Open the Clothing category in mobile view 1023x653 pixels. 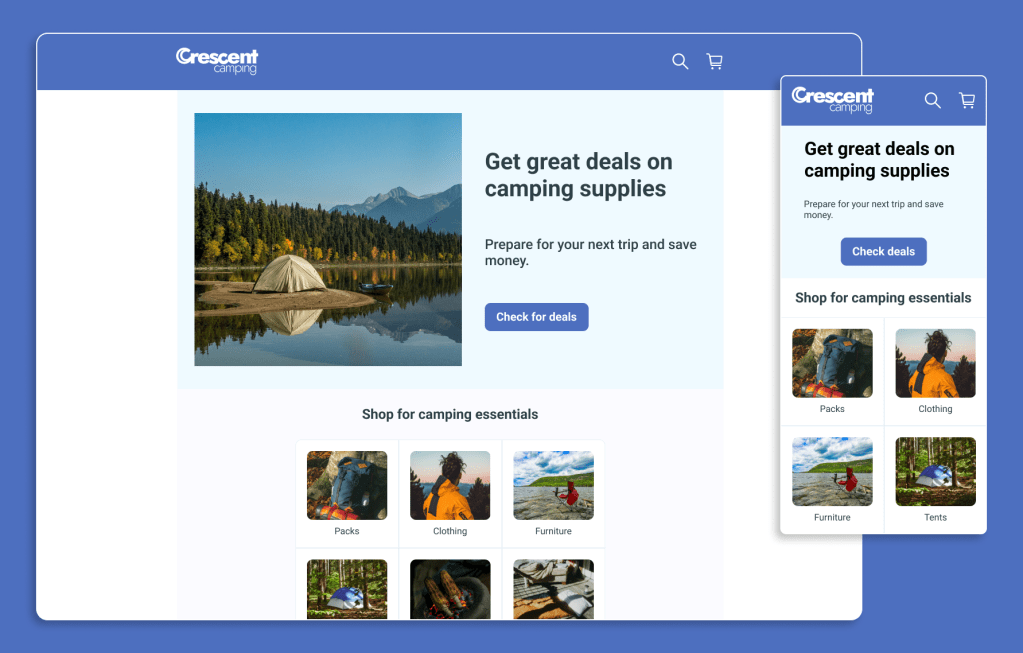pos(935,371)
